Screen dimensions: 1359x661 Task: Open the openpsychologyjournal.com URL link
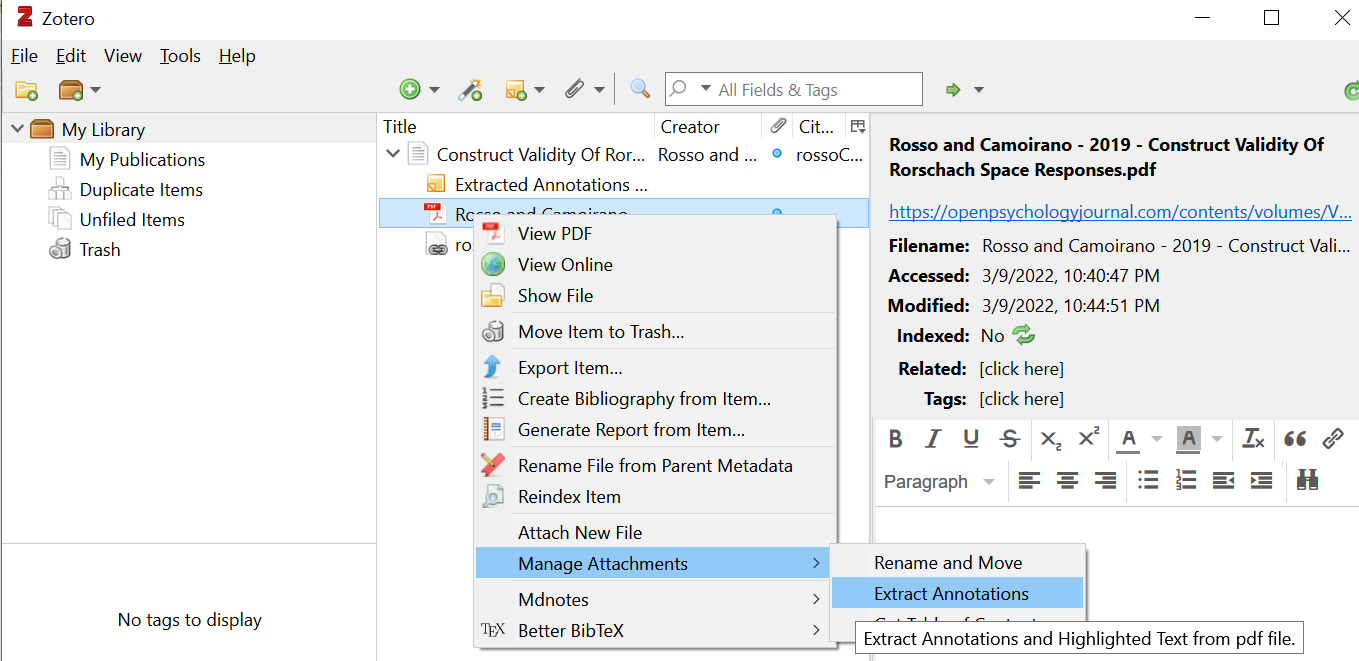[x=1120, y=212]
